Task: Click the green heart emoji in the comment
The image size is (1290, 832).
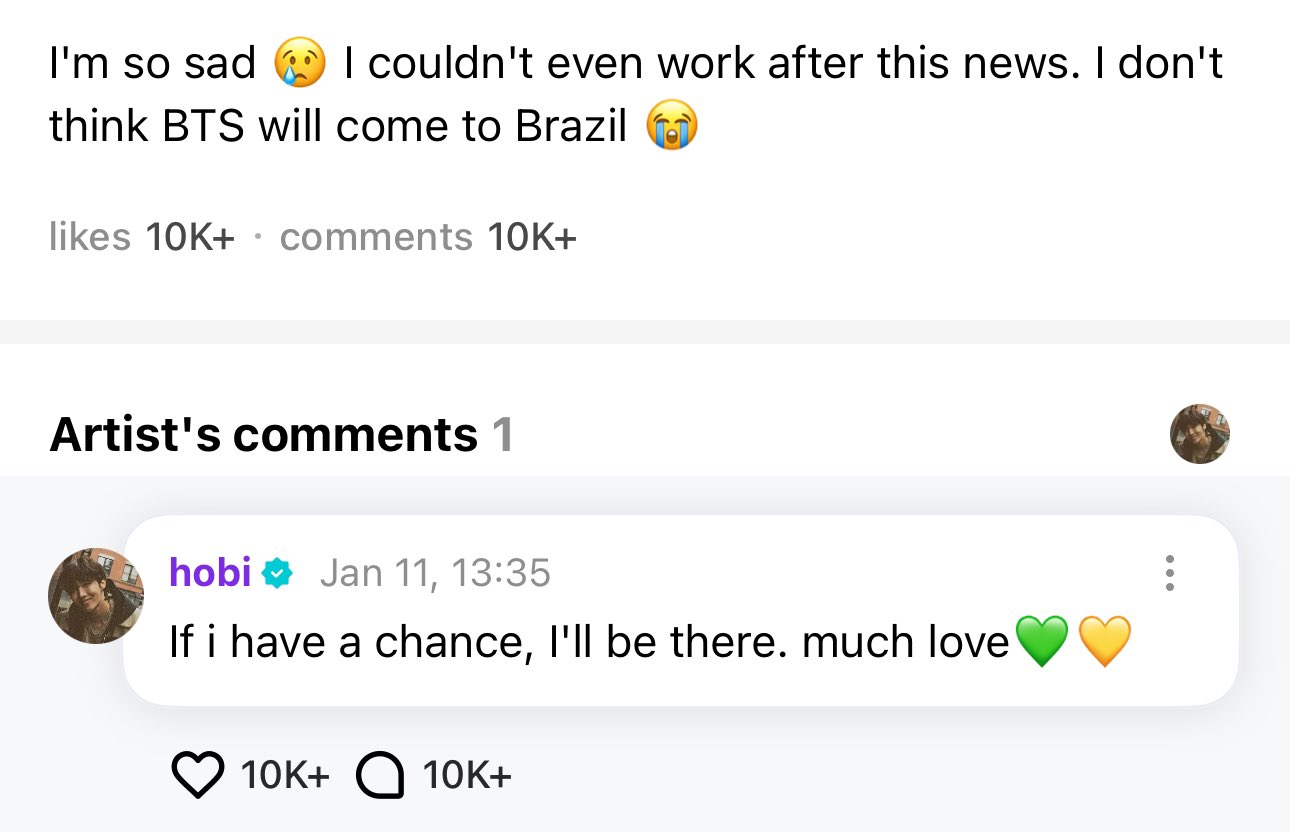Action: coord(1041,642)
